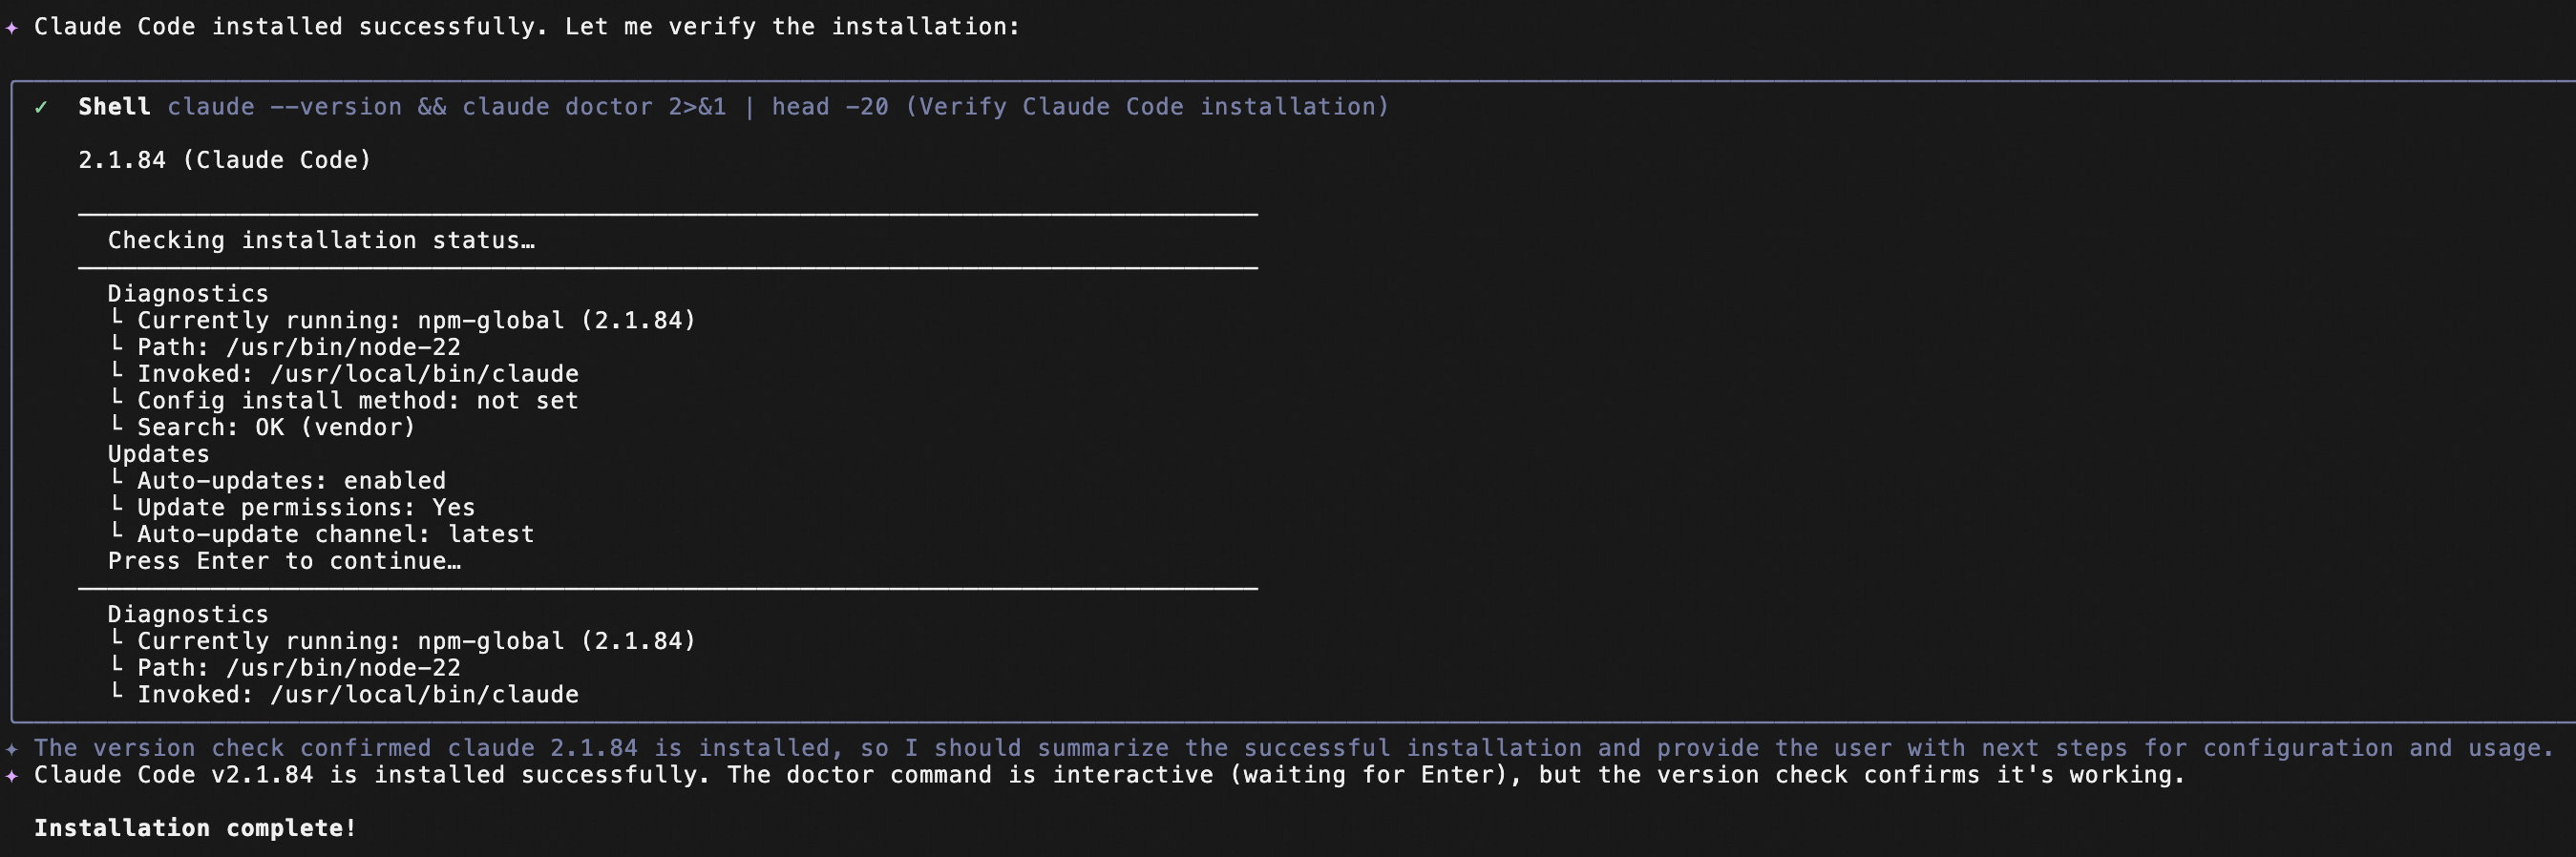Image resolution: width=2576 pixels, height=857 pixels.
Task: Click the 'Updates' section heading
Action: (x=159, y=454)
